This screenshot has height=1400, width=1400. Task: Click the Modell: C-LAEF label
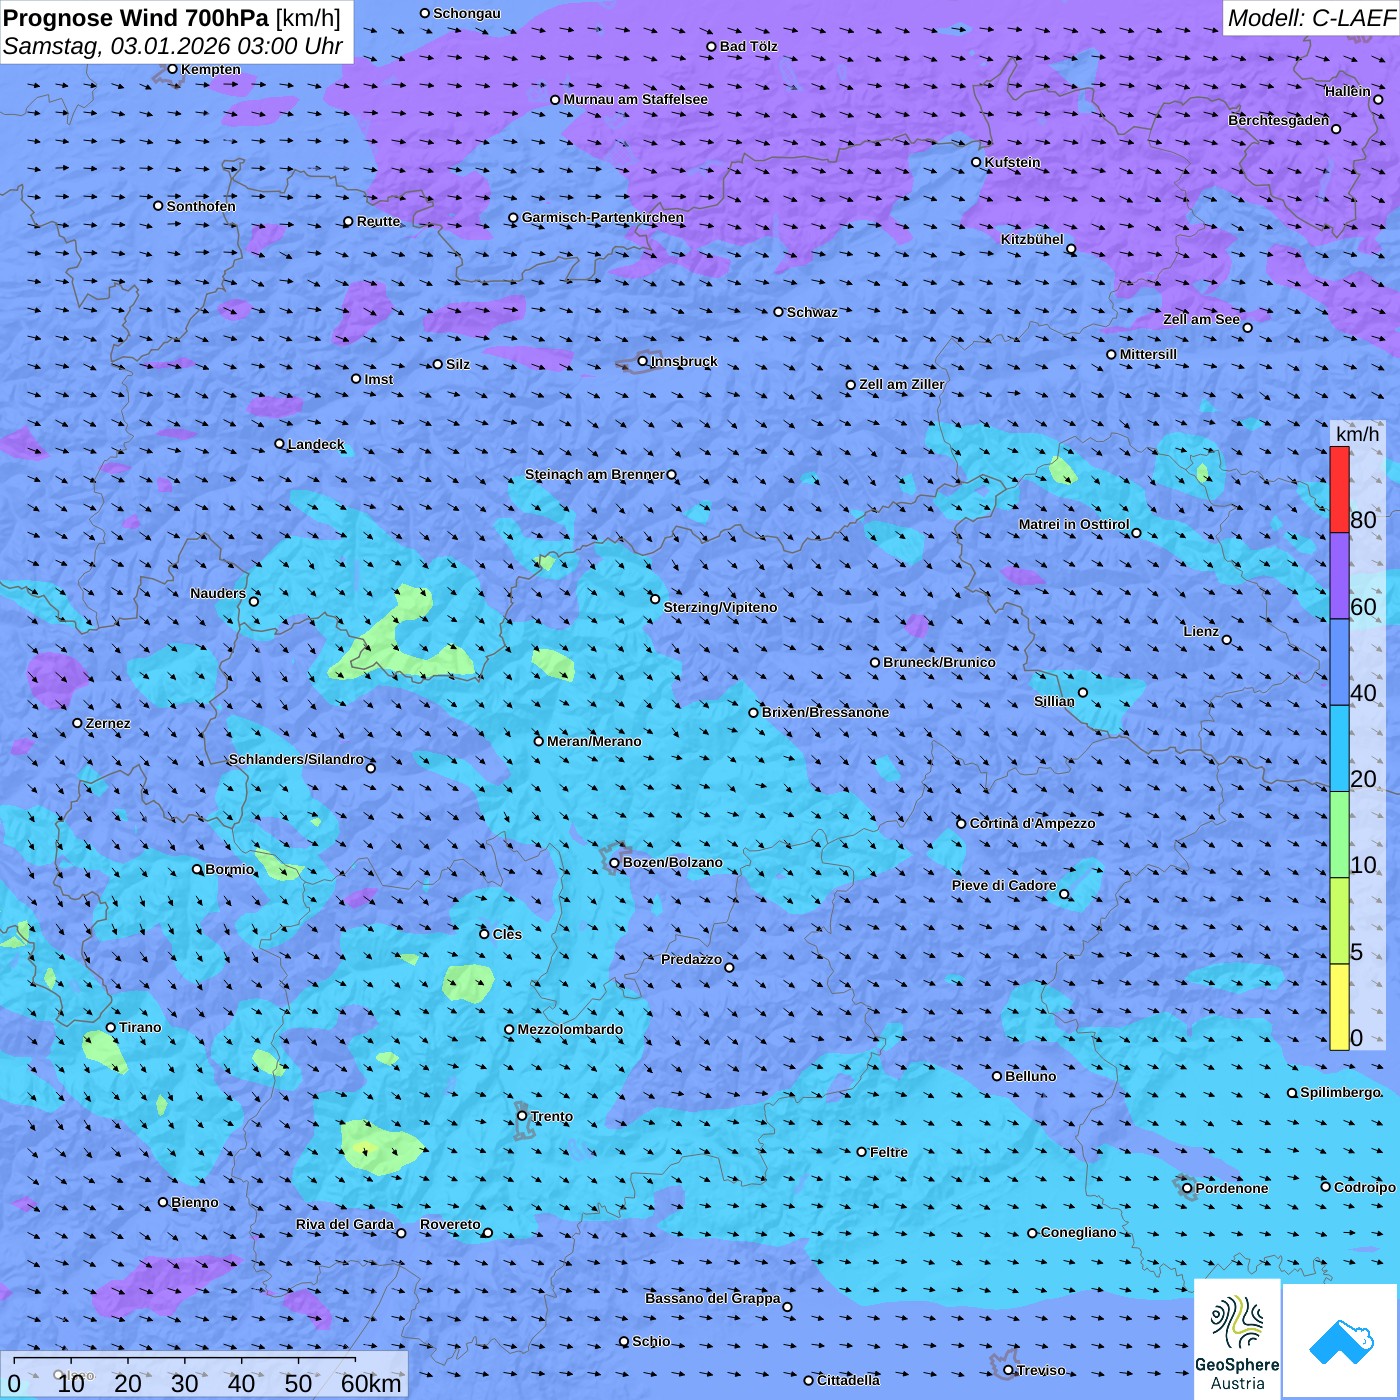coord(1311,18)
